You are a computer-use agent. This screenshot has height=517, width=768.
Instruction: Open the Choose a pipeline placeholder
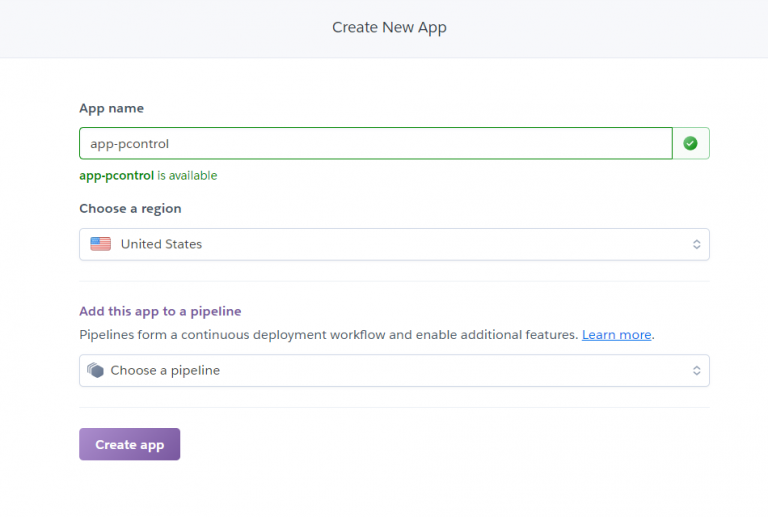coord(165,371)
